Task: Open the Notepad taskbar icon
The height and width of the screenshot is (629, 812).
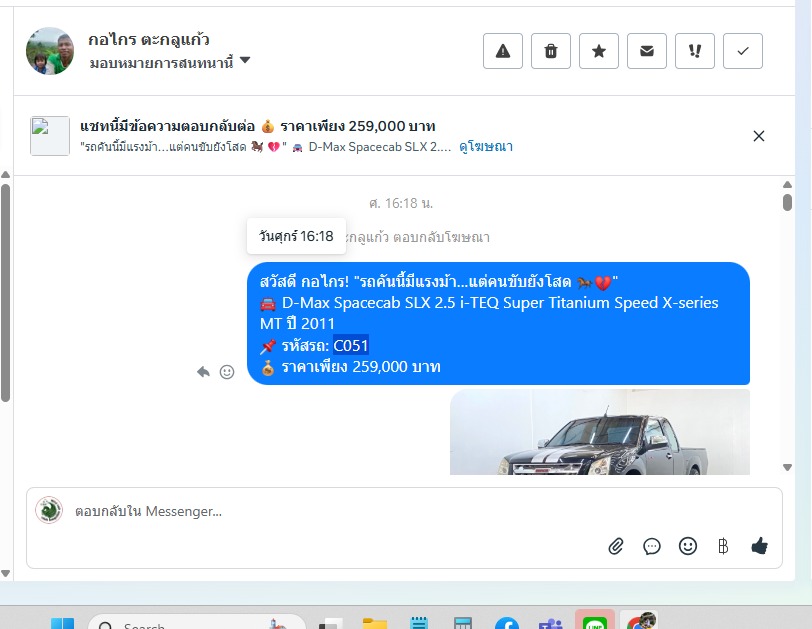Action: pyautogui.click(x=419, y=623)
